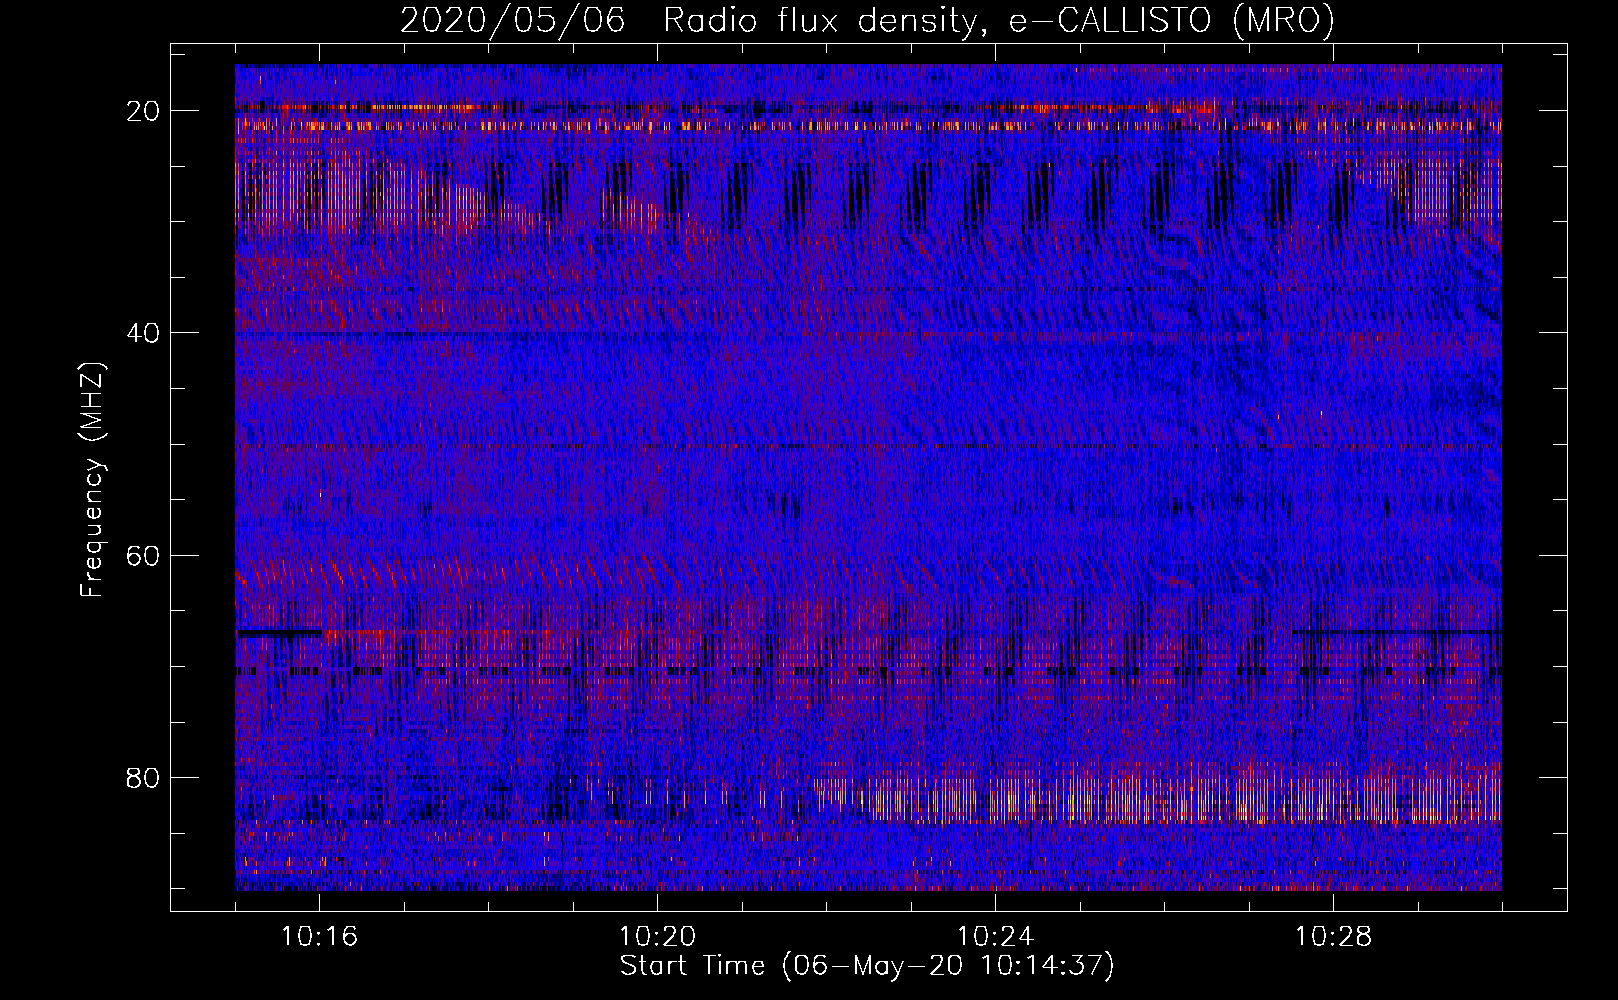This screenshot has height=1000, width=1618.
Task: Click the 'Frequency (MHZ)' axis label
Action: point(92,480)
